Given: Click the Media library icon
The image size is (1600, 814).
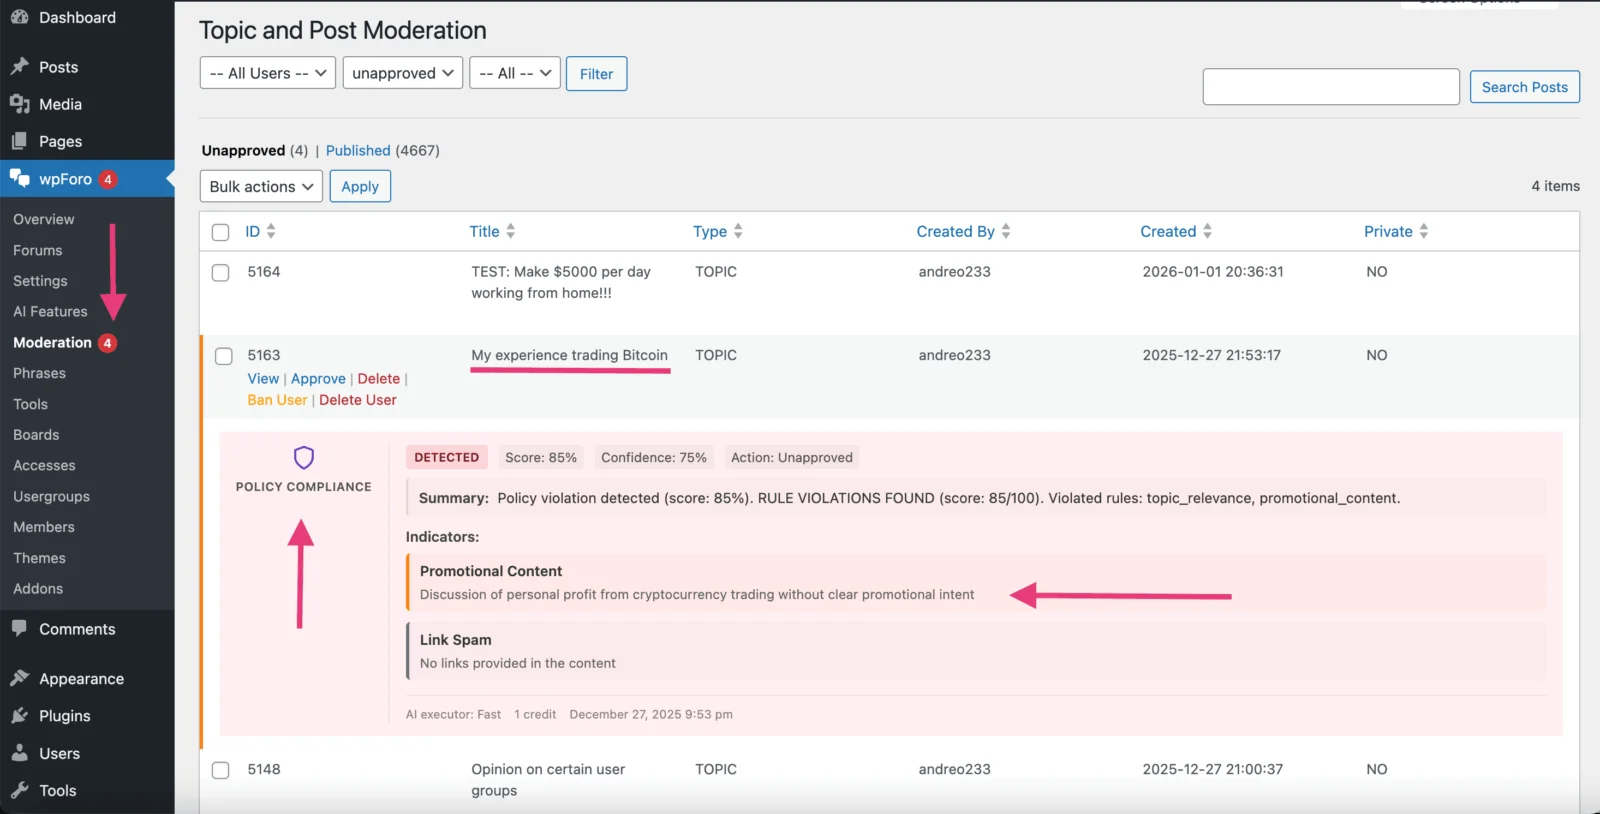Looking at the screenshot, I should point(19,104).
